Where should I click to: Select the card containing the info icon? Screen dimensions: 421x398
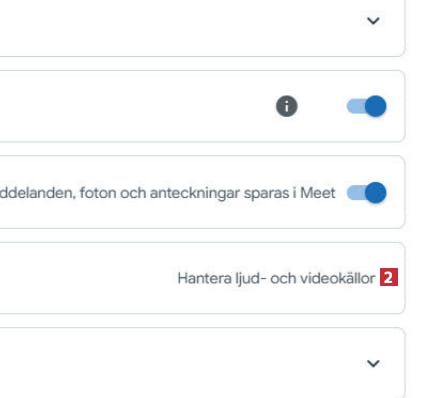pos(202,106)
